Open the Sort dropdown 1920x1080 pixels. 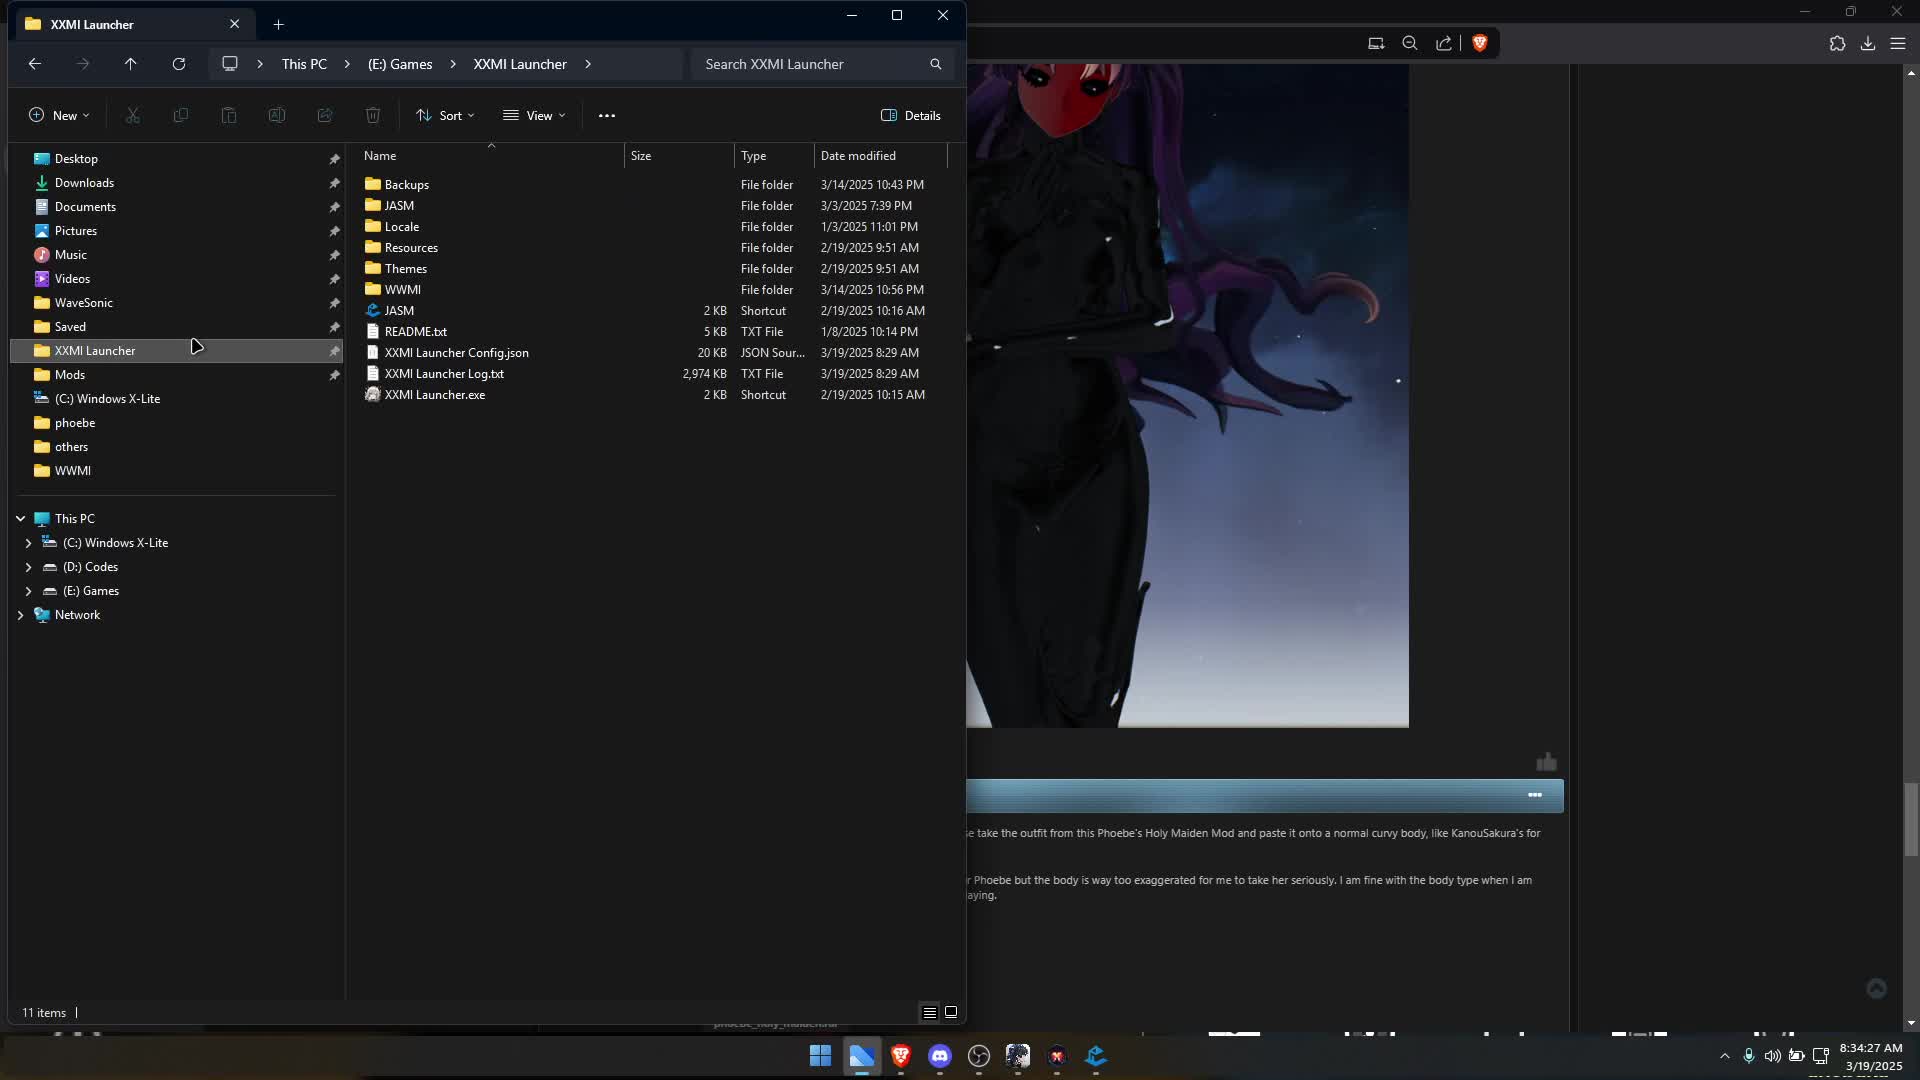coord(445,115)
